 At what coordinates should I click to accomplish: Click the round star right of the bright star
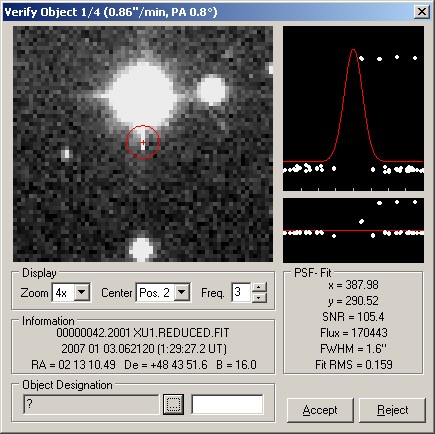[212, 90]
